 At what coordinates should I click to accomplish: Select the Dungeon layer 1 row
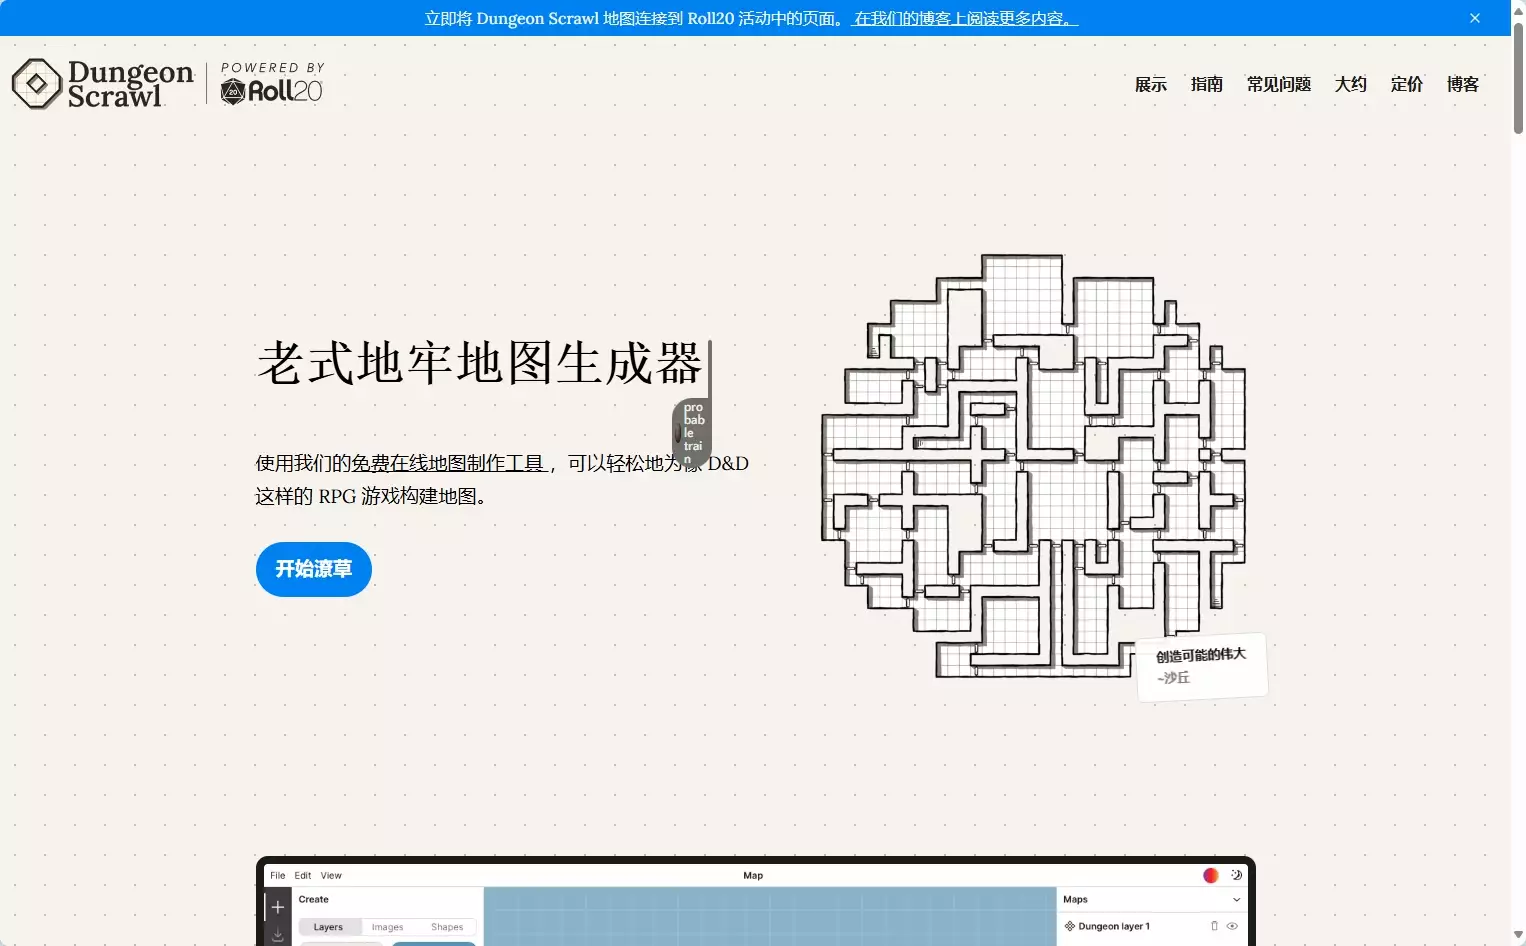click(1153, 926)
